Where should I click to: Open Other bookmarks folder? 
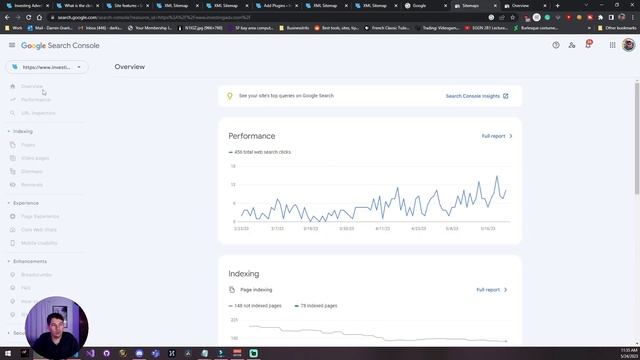pos(616,28)
